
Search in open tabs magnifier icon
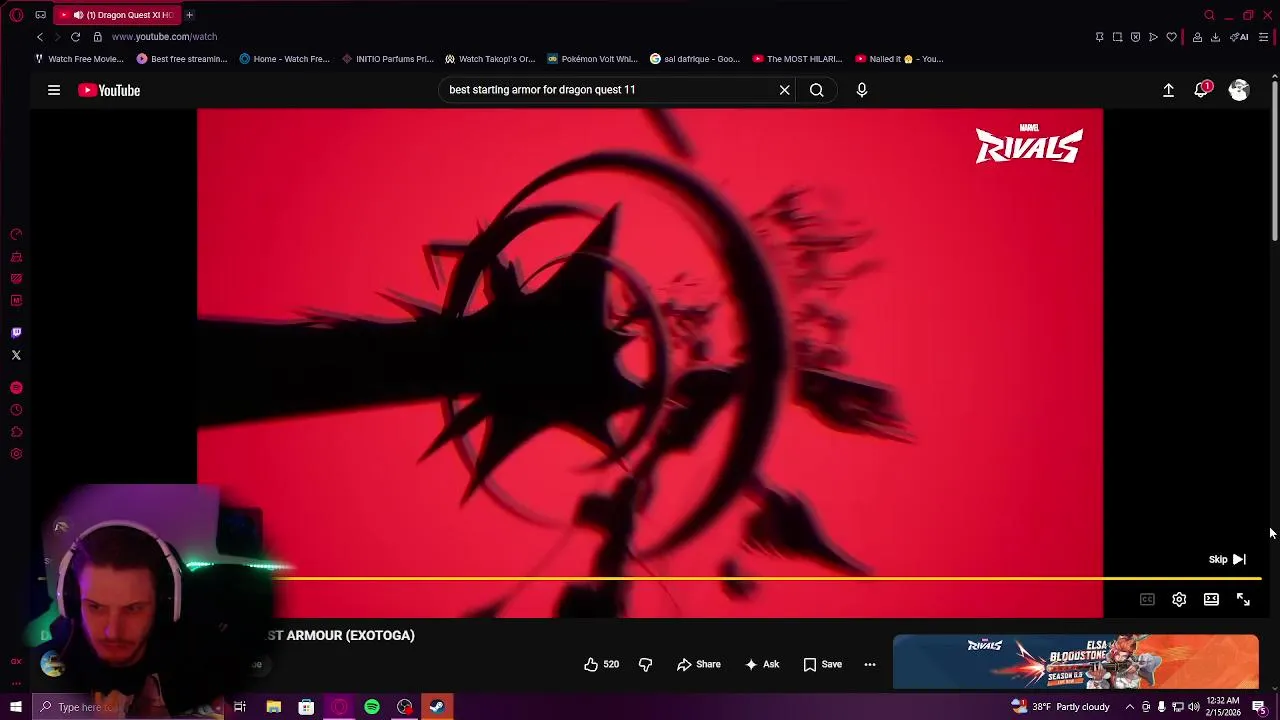click(1209, 15)
